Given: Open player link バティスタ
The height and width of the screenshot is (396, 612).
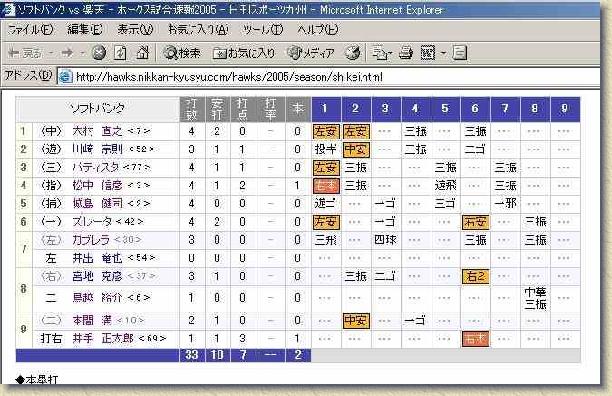Looking at the screenshot, I should pyautogui.click(x=96, y=167).
